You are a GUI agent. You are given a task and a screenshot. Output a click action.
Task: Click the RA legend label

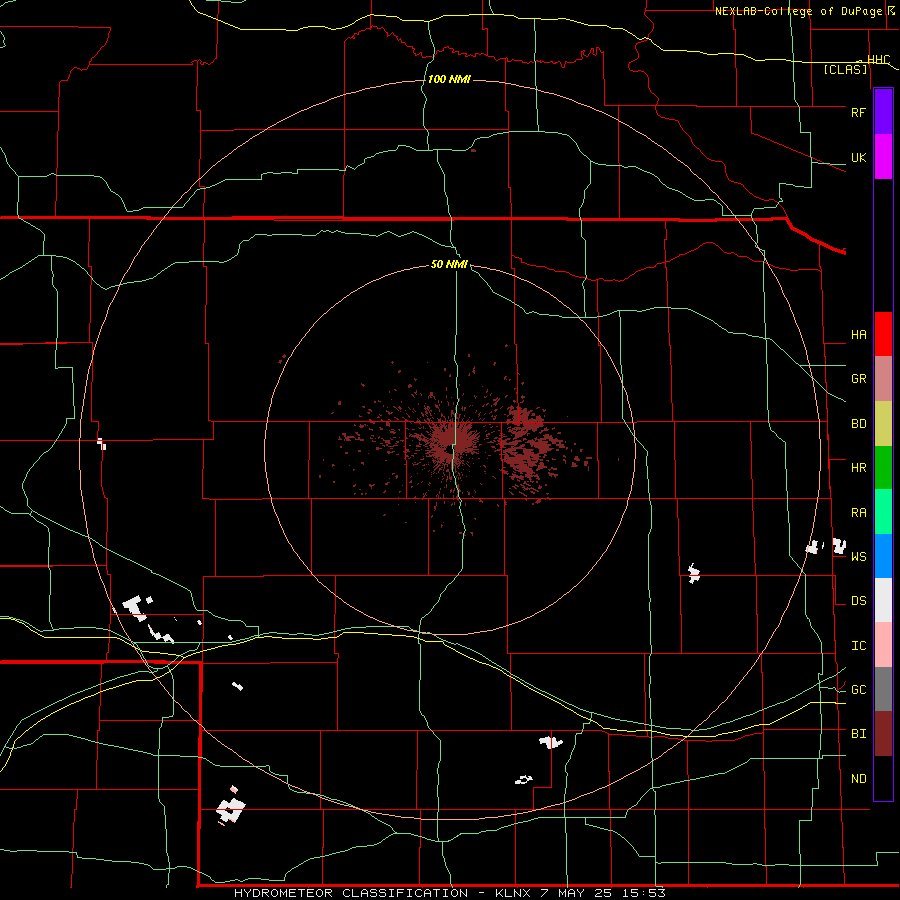pos(858,512)
